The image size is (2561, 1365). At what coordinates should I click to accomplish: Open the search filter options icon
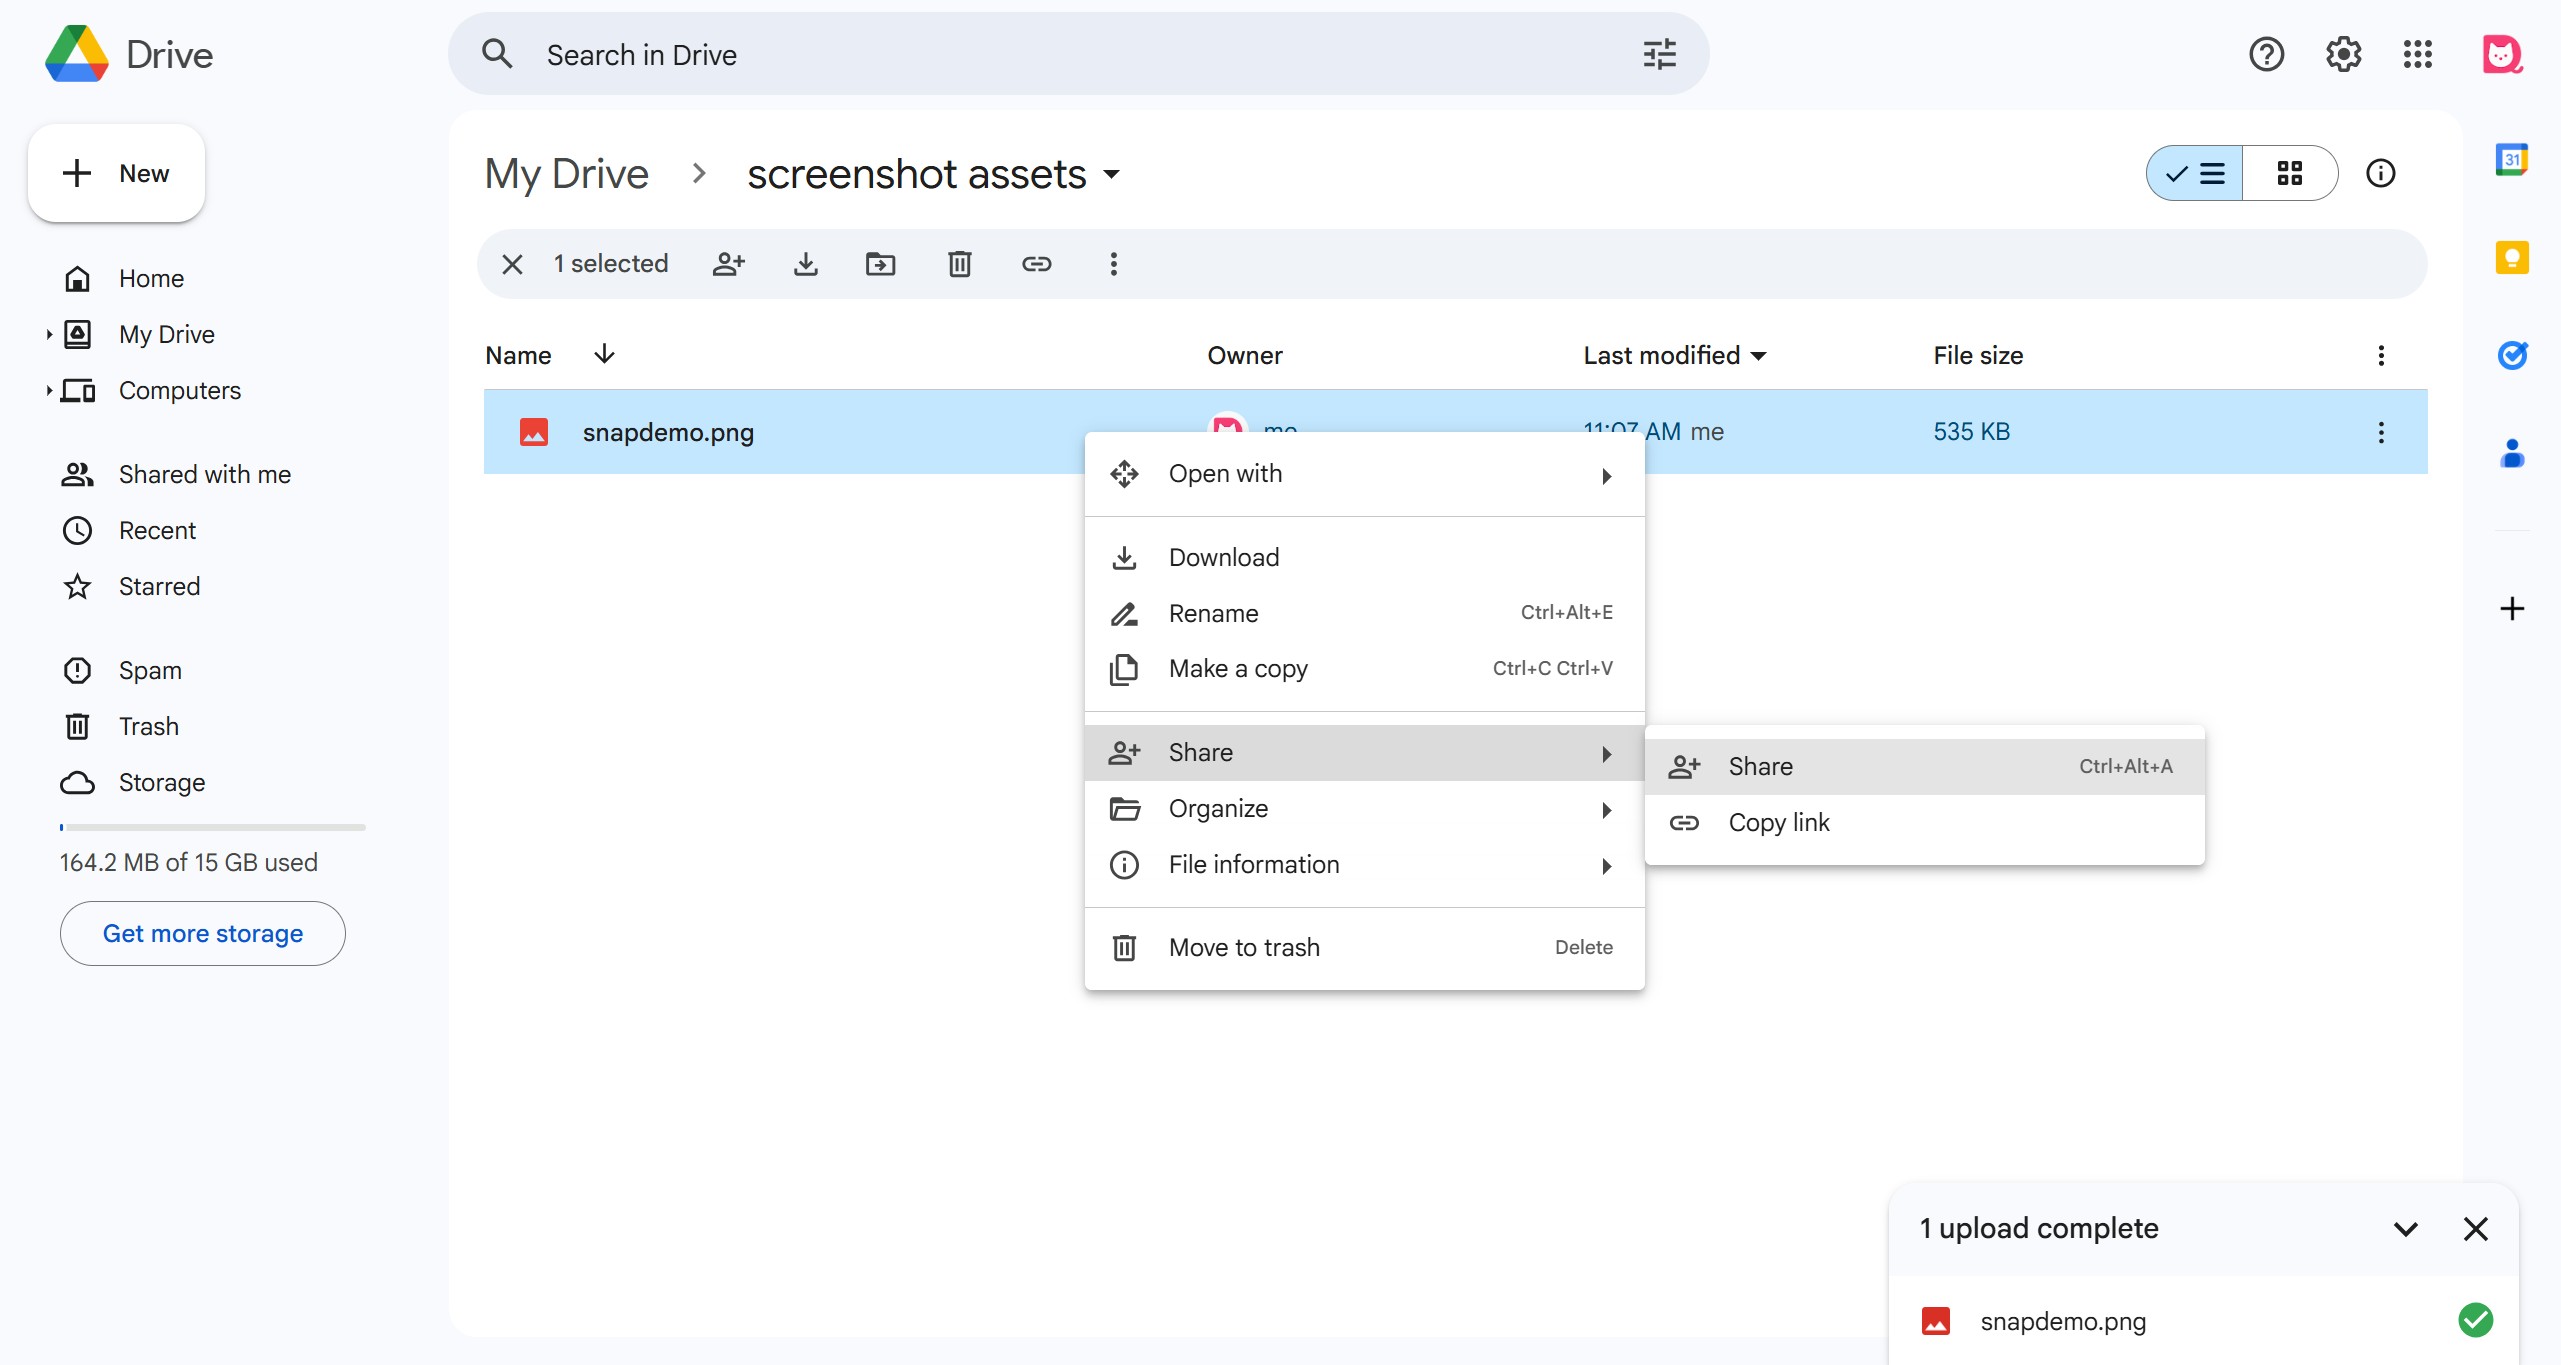point(1659,54)
